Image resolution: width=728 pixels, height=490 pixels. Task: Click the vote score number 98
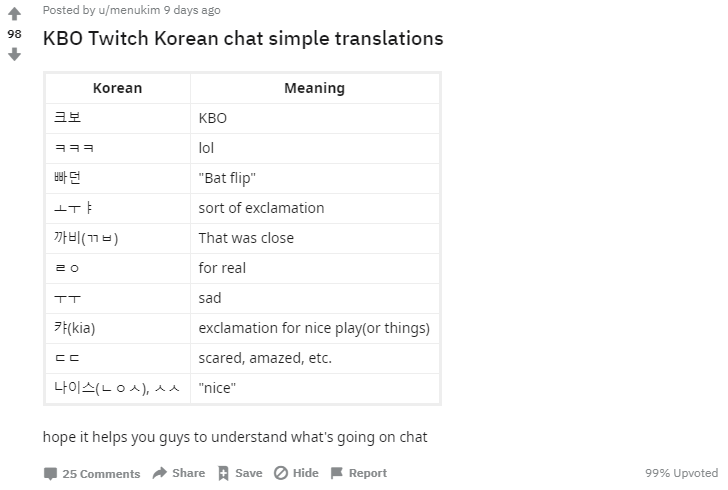[14, 34]
